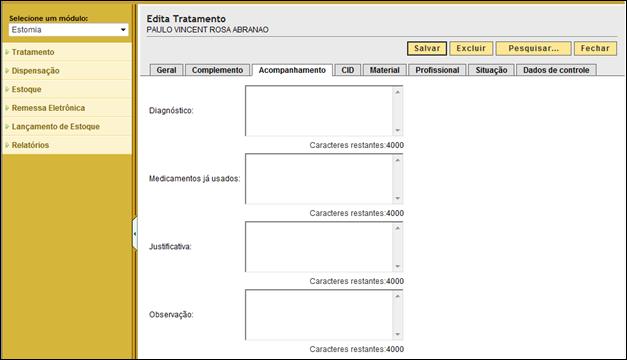Click the arrow icon beside Estoque

pos(7,89)
